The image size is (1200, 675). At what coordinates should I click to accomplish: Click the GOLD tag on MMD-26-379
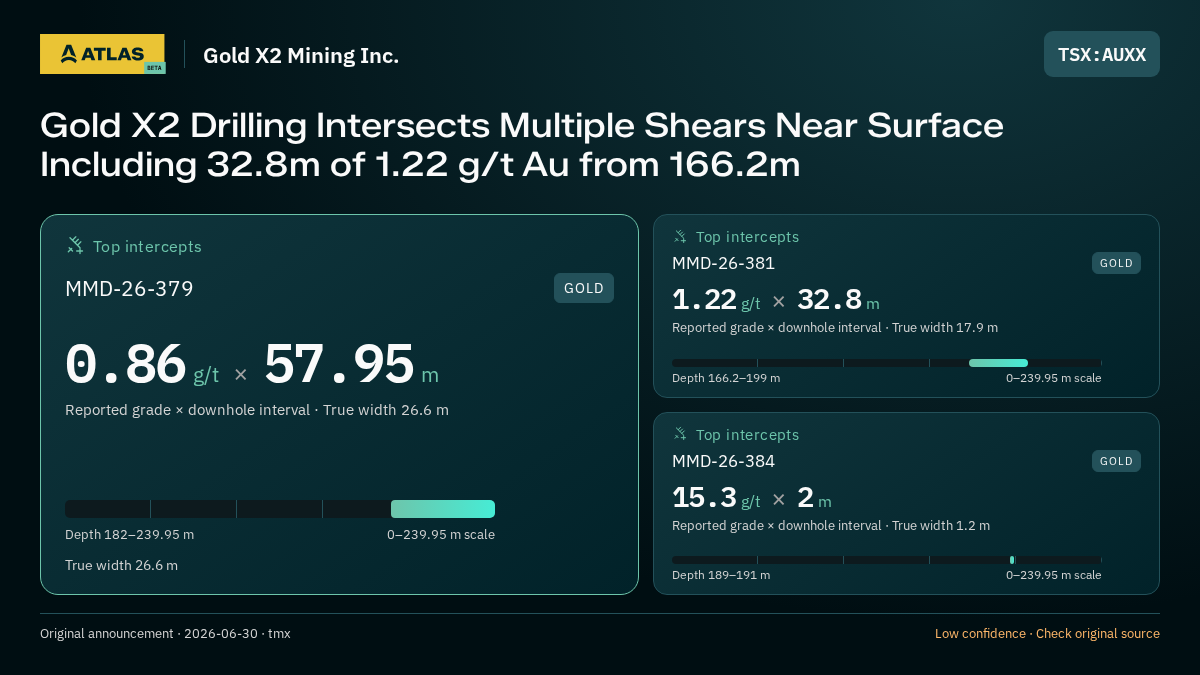[584, 288]
